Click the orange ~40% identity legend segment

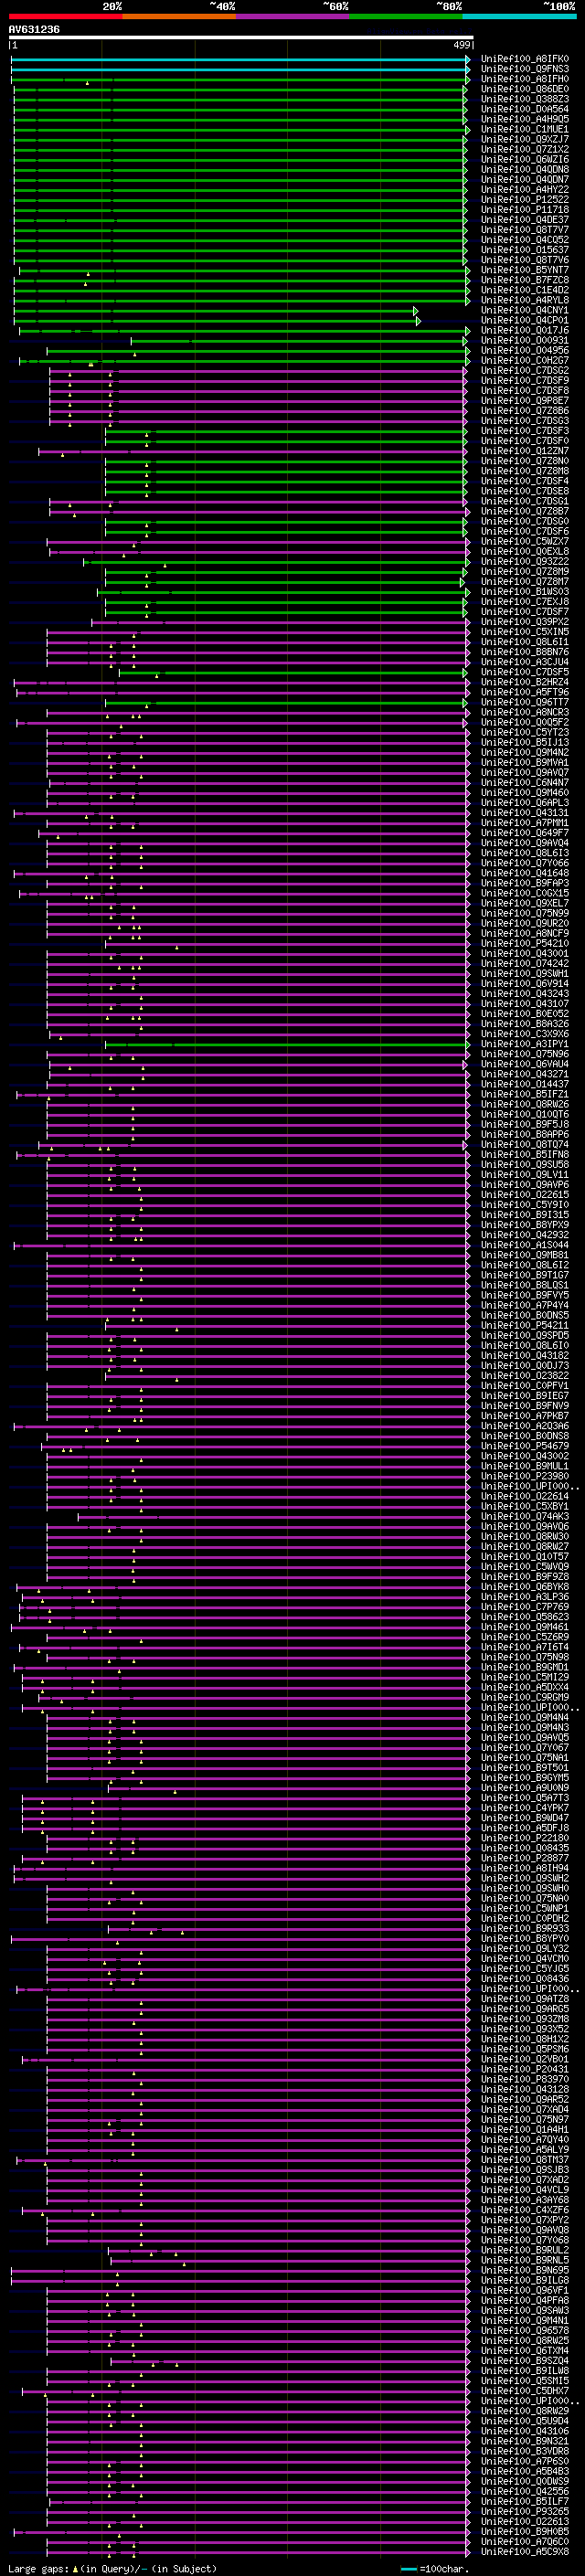tap(179, 16)
